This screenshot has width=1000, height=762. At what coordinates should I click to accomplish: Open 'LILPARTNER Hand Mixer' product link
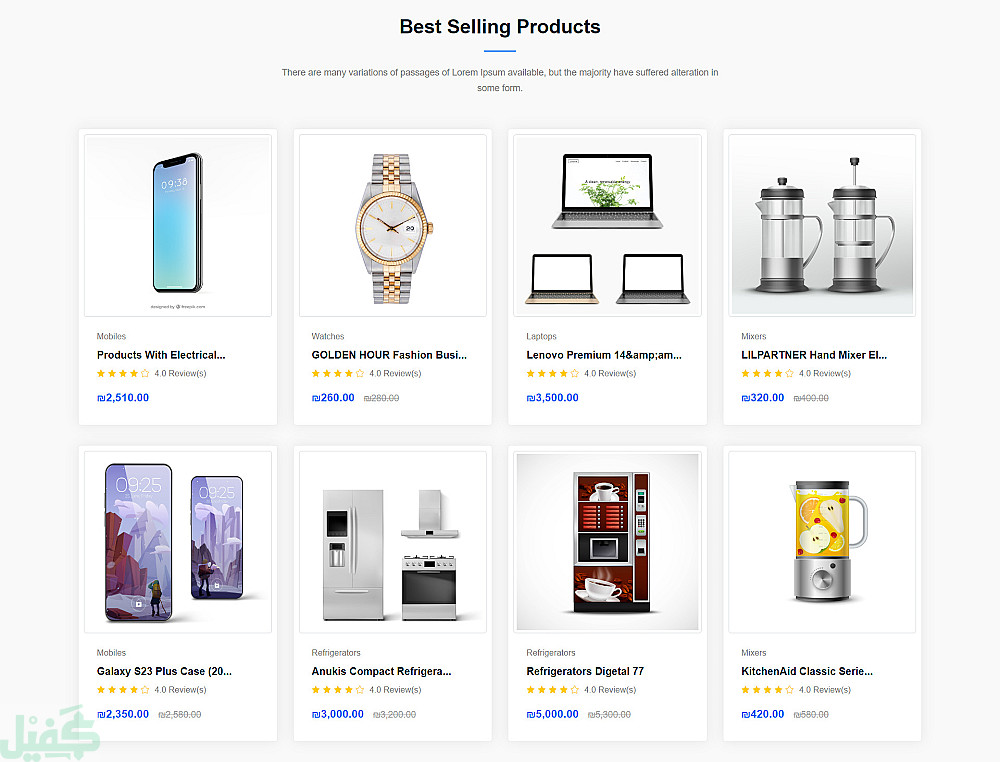[814, 355]
